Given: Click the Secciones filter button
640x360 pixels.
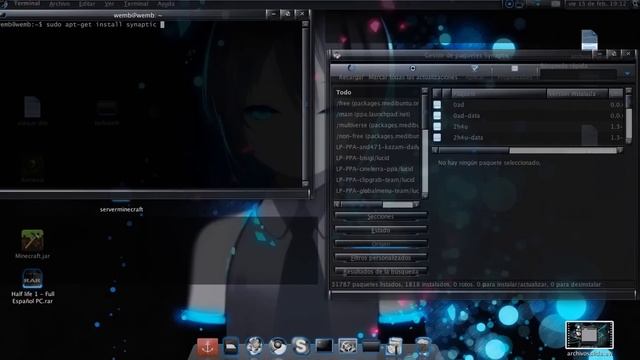Looking at the screenshot, I should pyautogui.click(x=381, y=216).
